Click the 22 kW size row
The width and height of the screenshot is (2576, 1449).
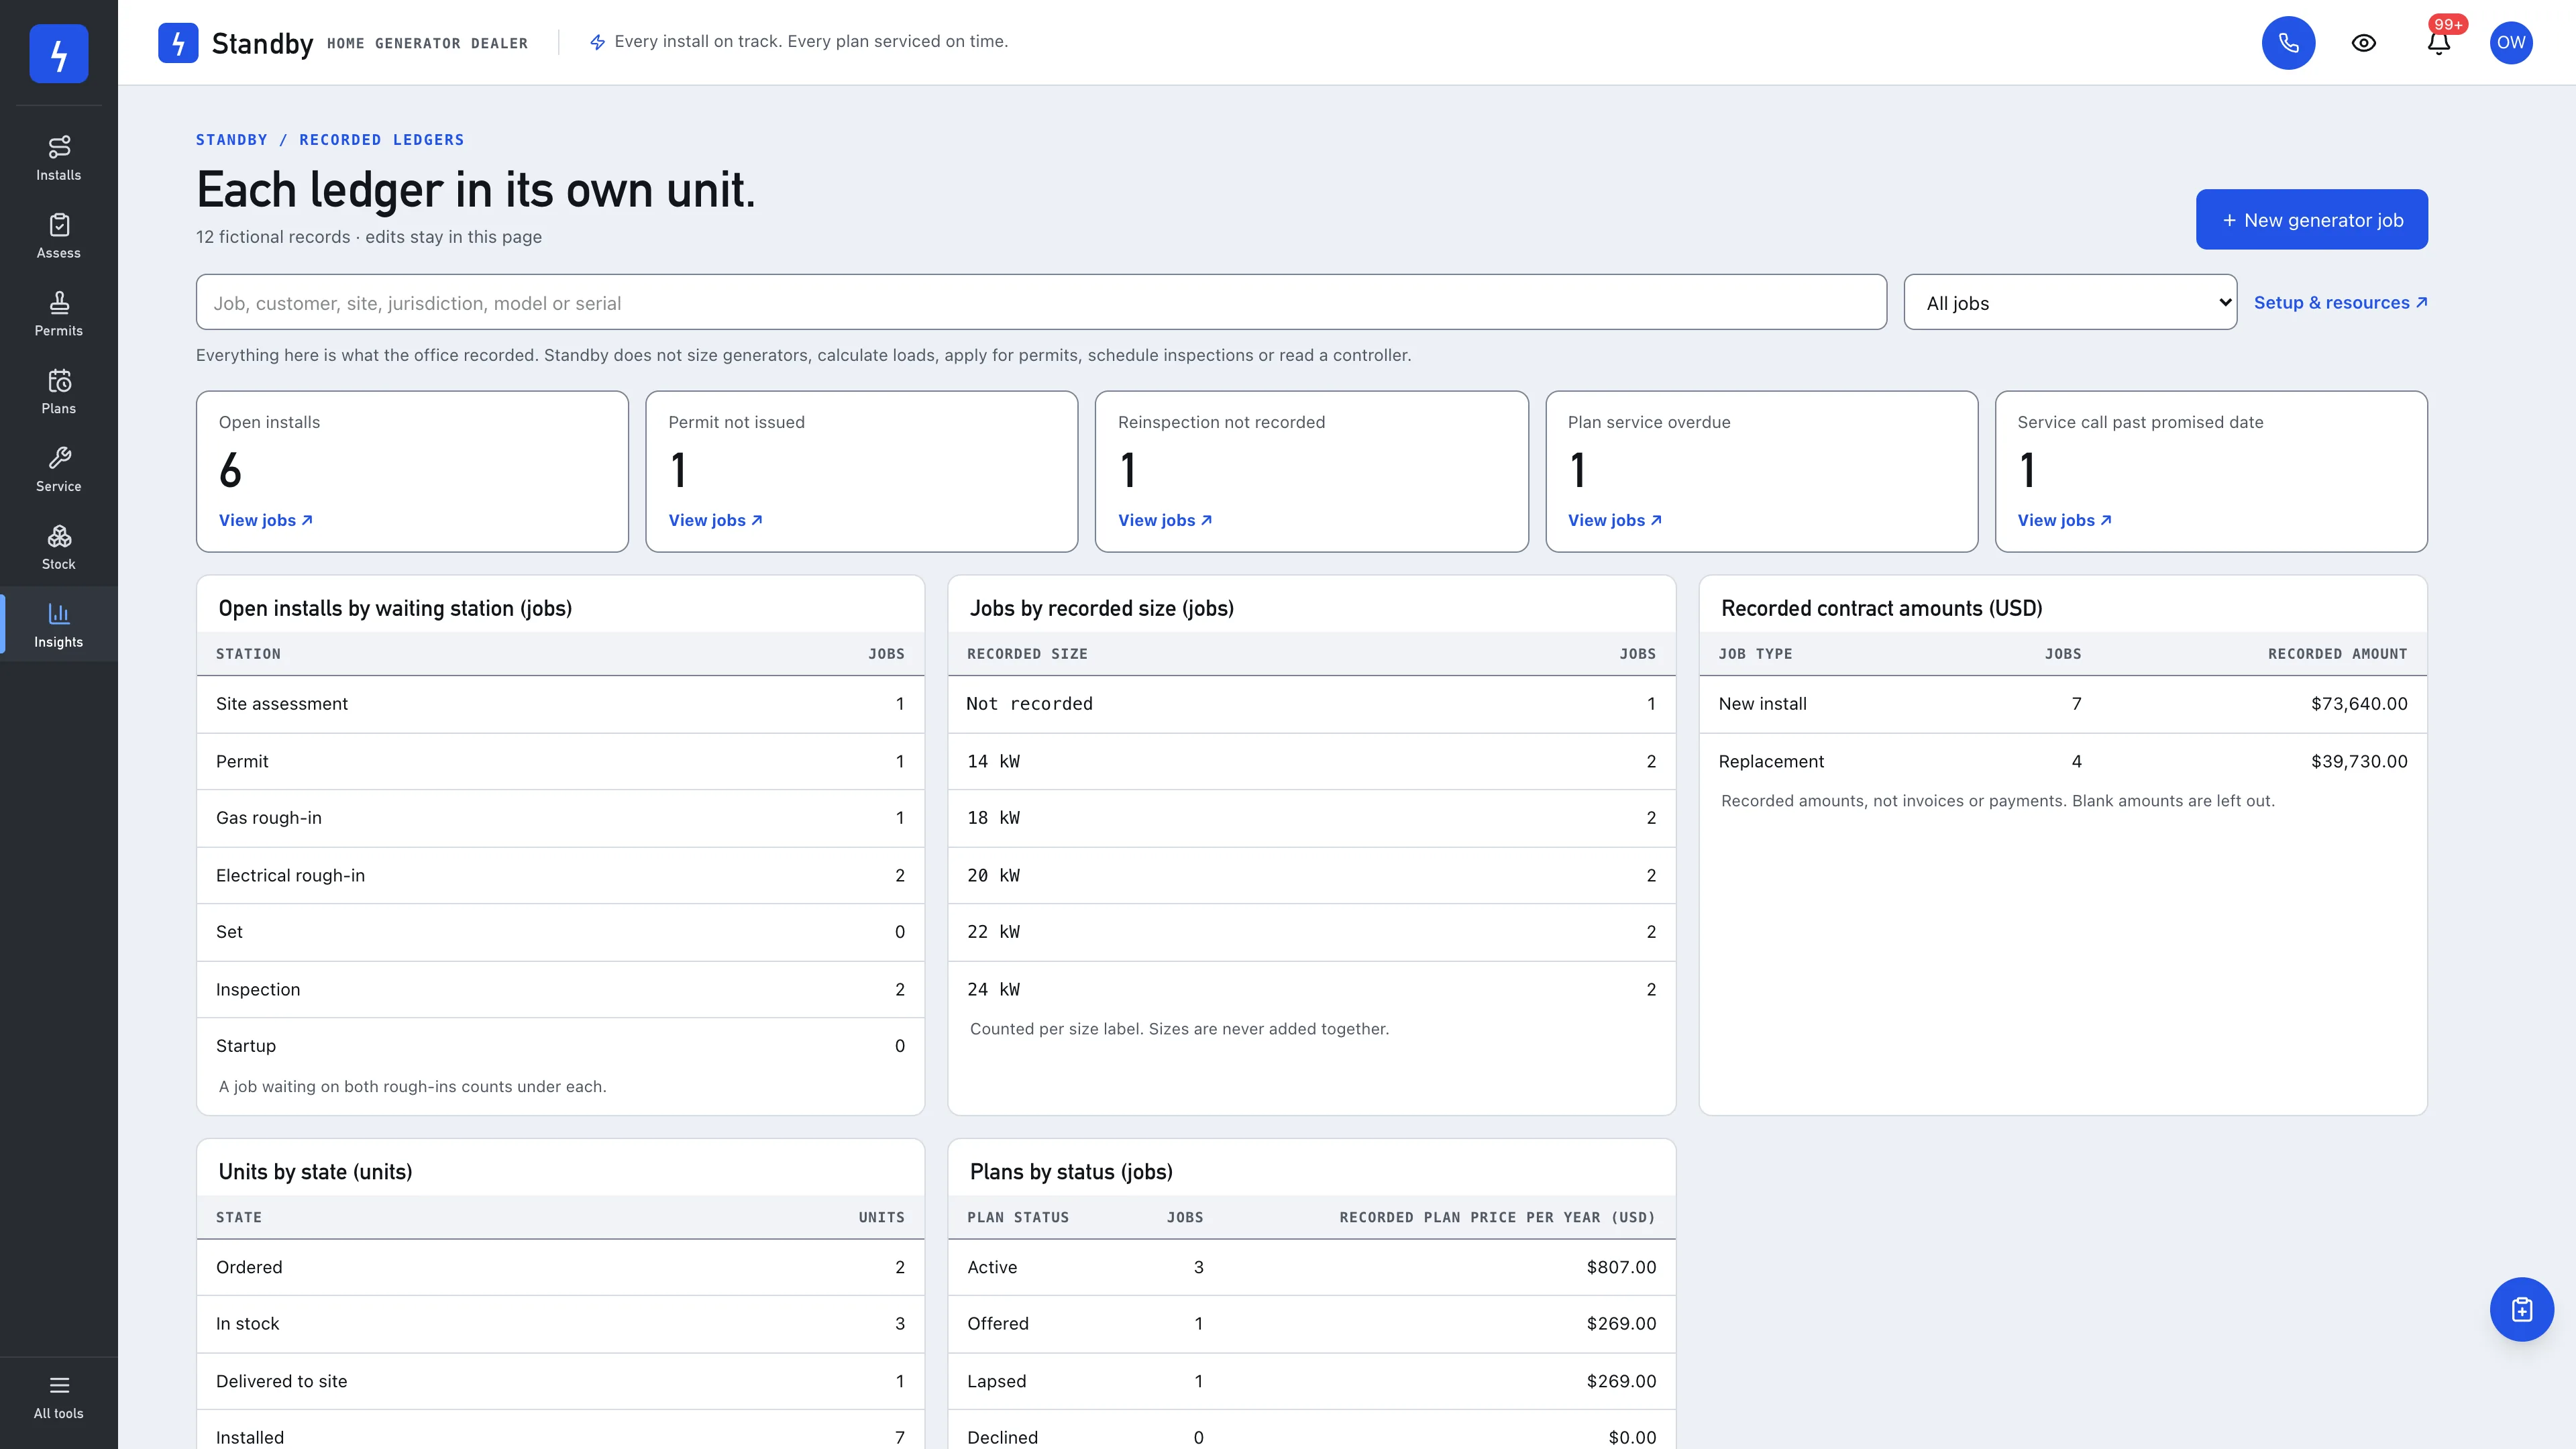coord(1311,932)
